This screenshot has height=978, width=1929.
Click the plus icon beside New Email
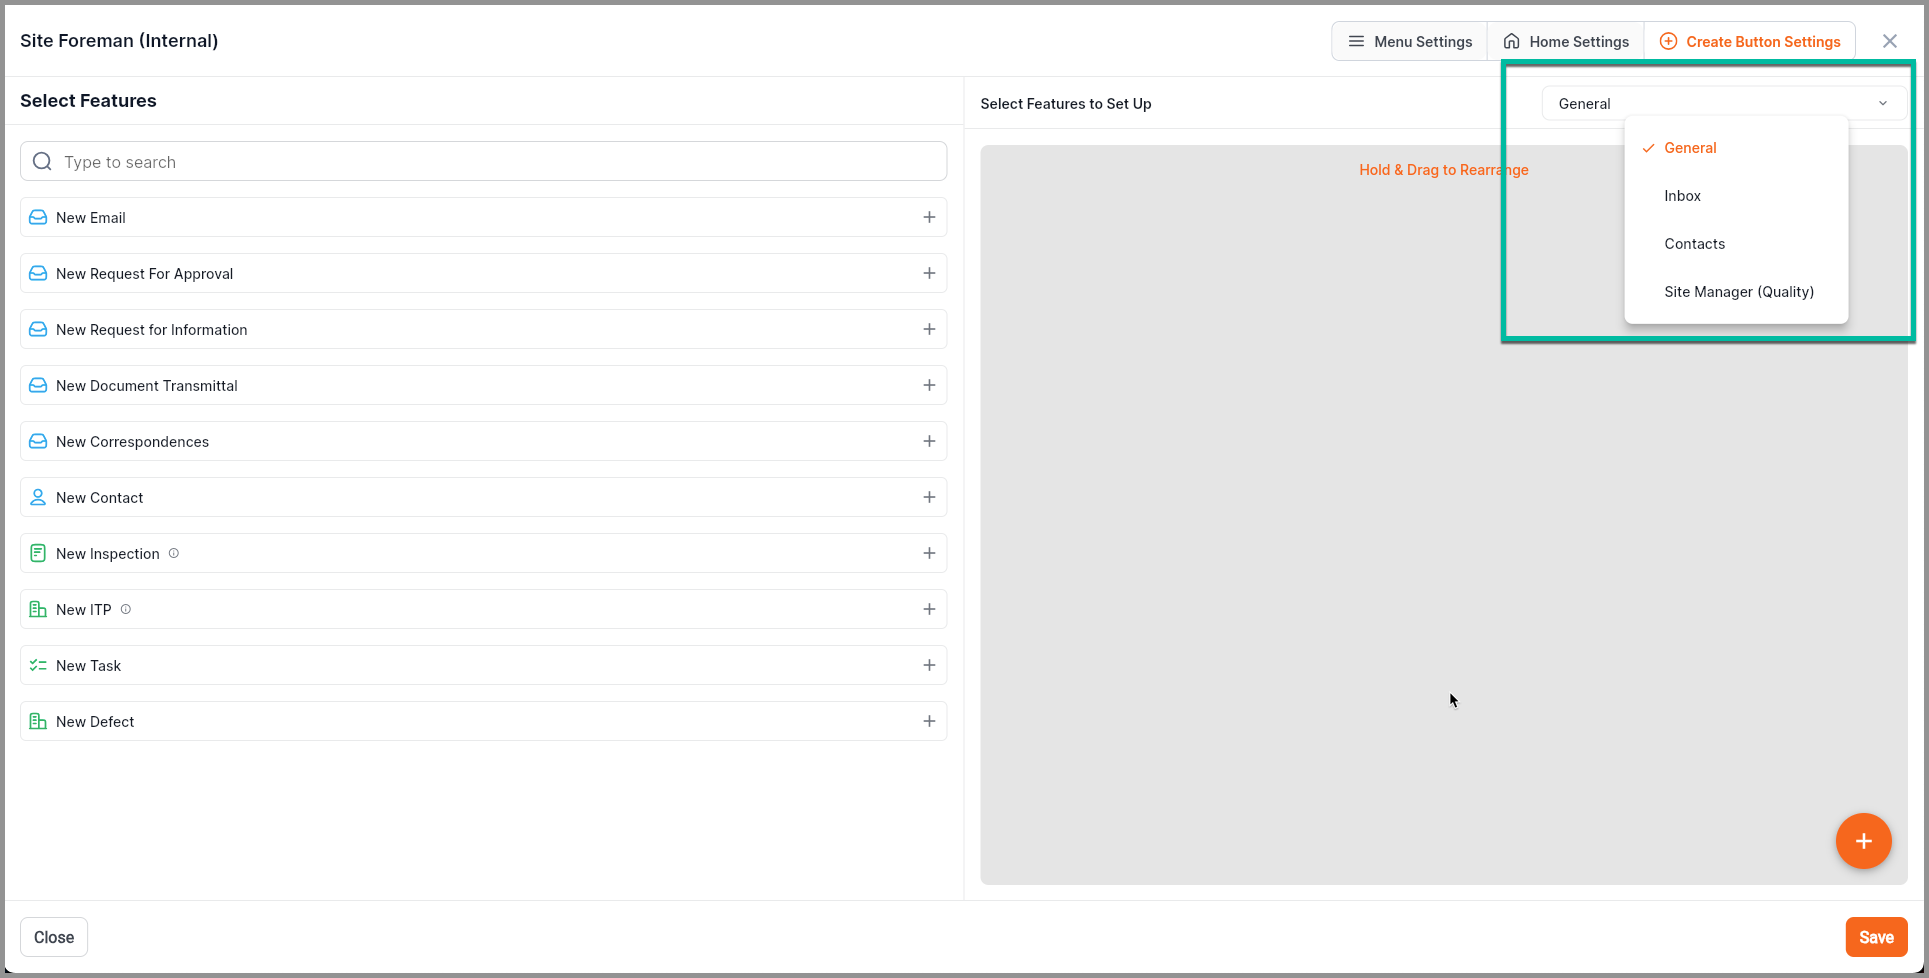pyautogui.click(x=929, y=217)
